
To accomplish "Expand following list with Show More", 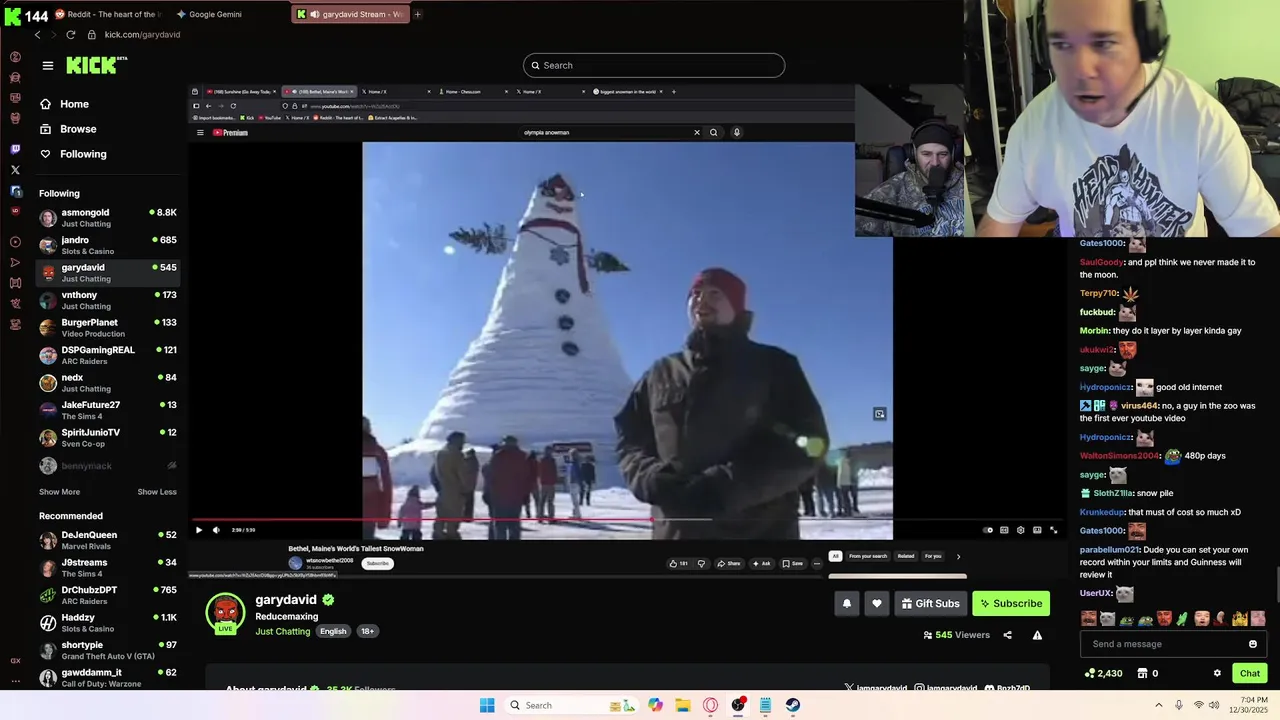I will point(59,492).
